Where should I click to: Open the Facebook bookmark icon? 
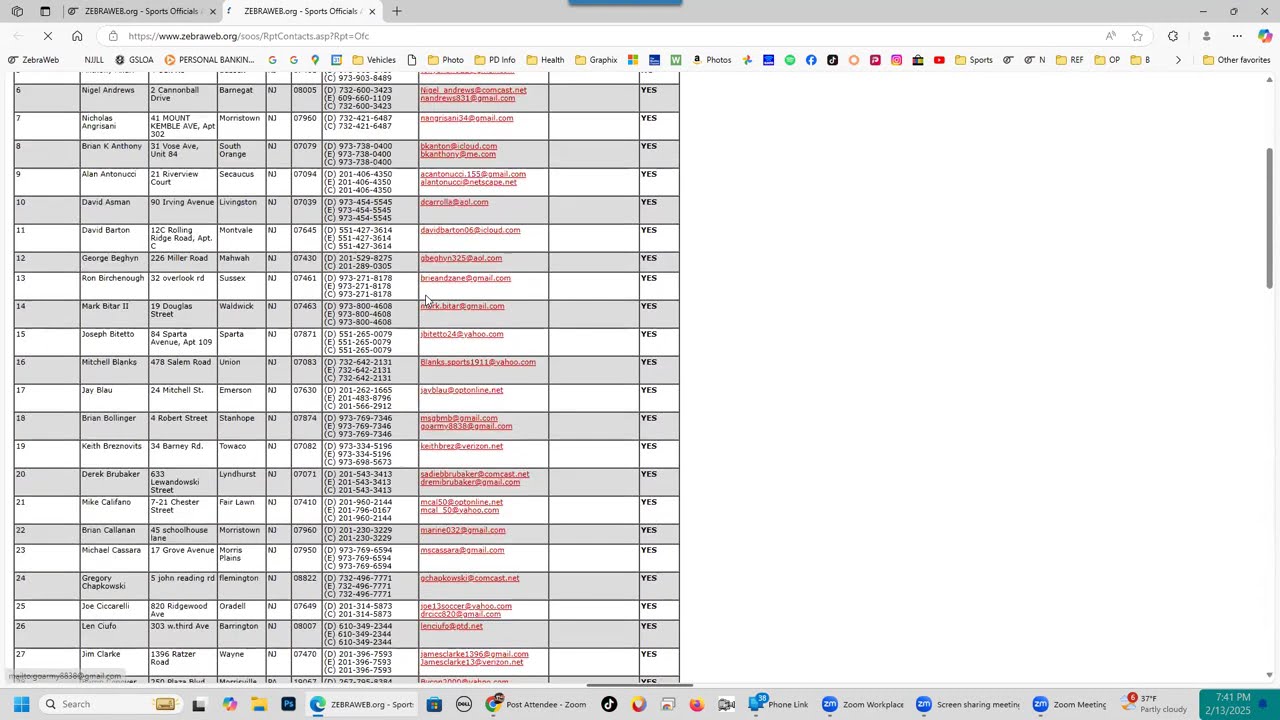[x=811, y=60]
